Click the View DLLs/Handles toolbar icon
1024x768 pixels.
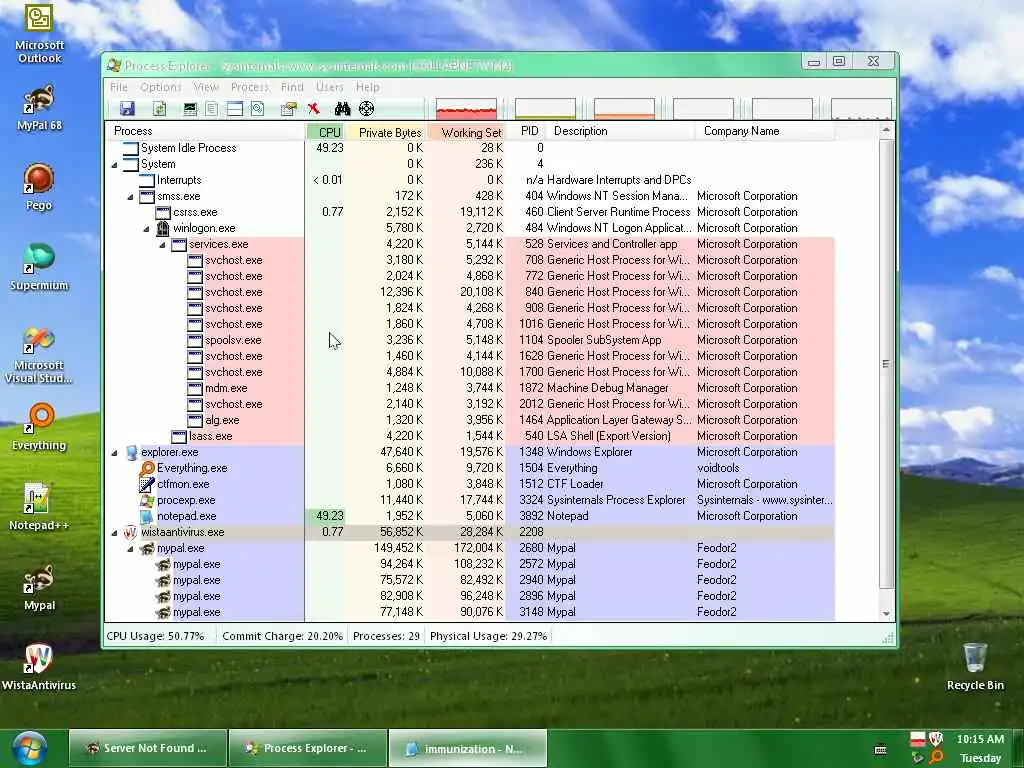click(257, 108)
